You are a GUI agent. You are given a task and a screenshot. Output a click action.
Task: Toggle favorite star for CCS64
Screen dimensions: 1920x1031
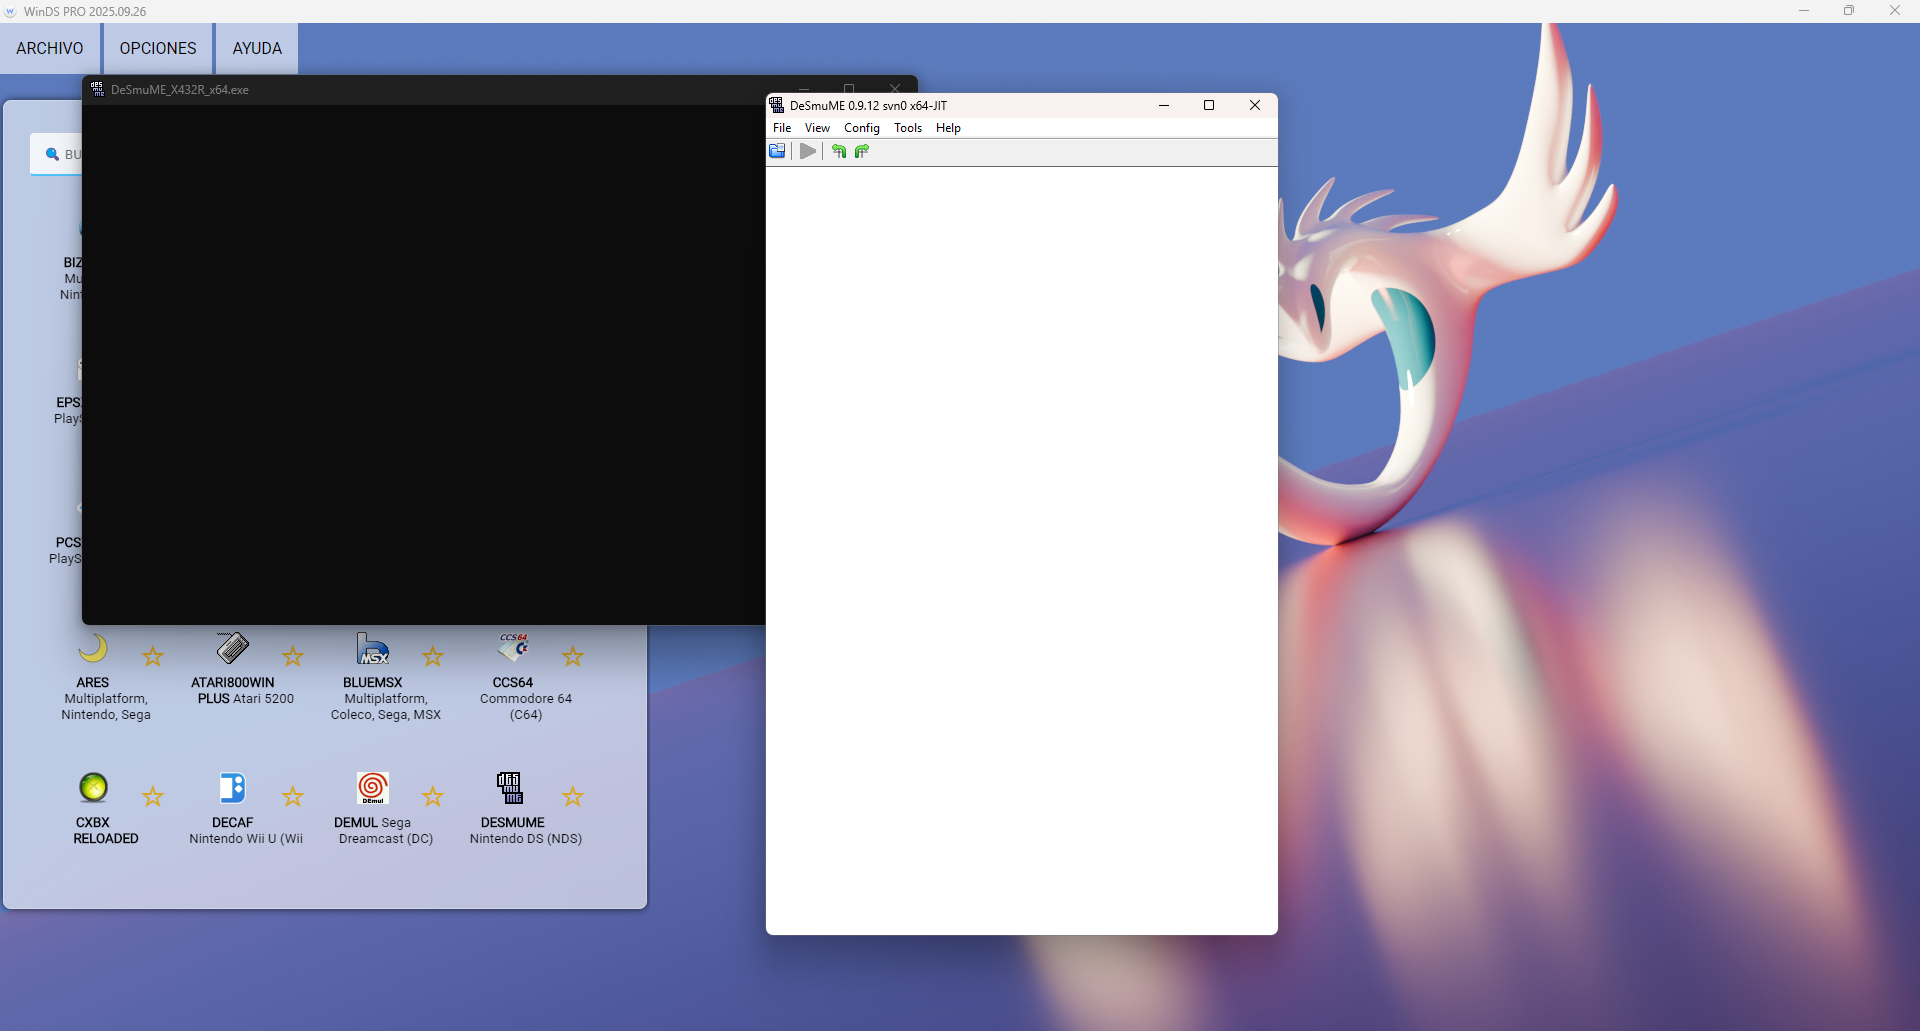coord(572,656)
